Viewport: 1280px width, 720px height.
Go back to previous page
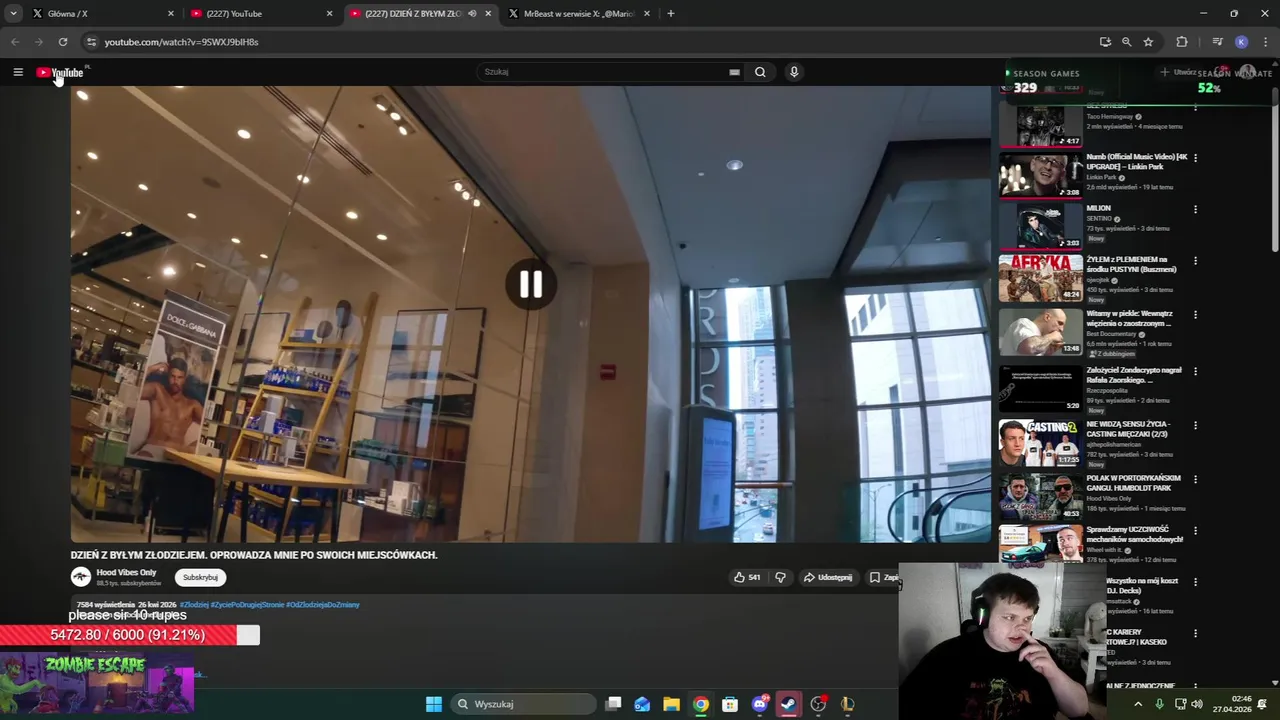[x=15, y=42]
